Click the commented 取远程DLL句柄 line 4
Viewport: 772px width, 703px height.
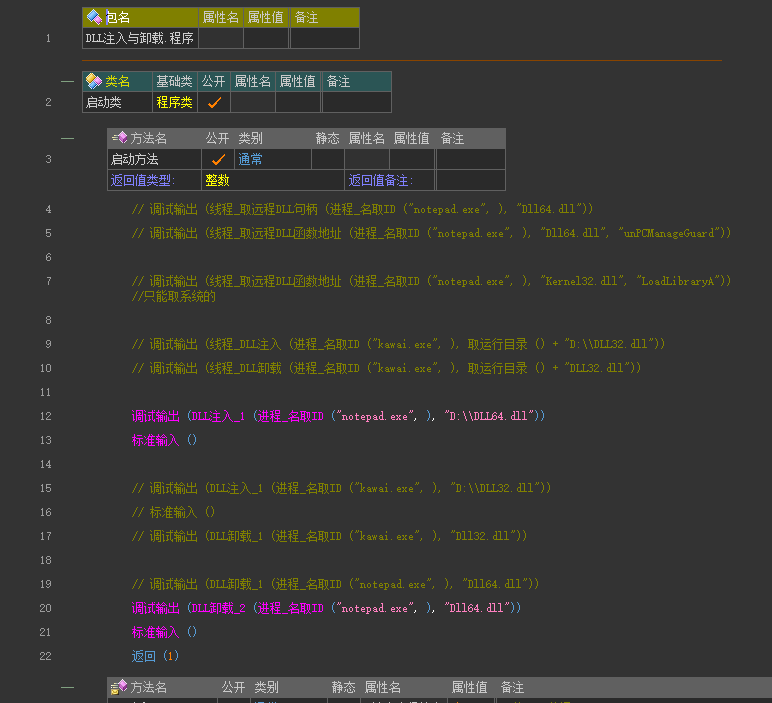pyautogui.click(x=362, y=209)
